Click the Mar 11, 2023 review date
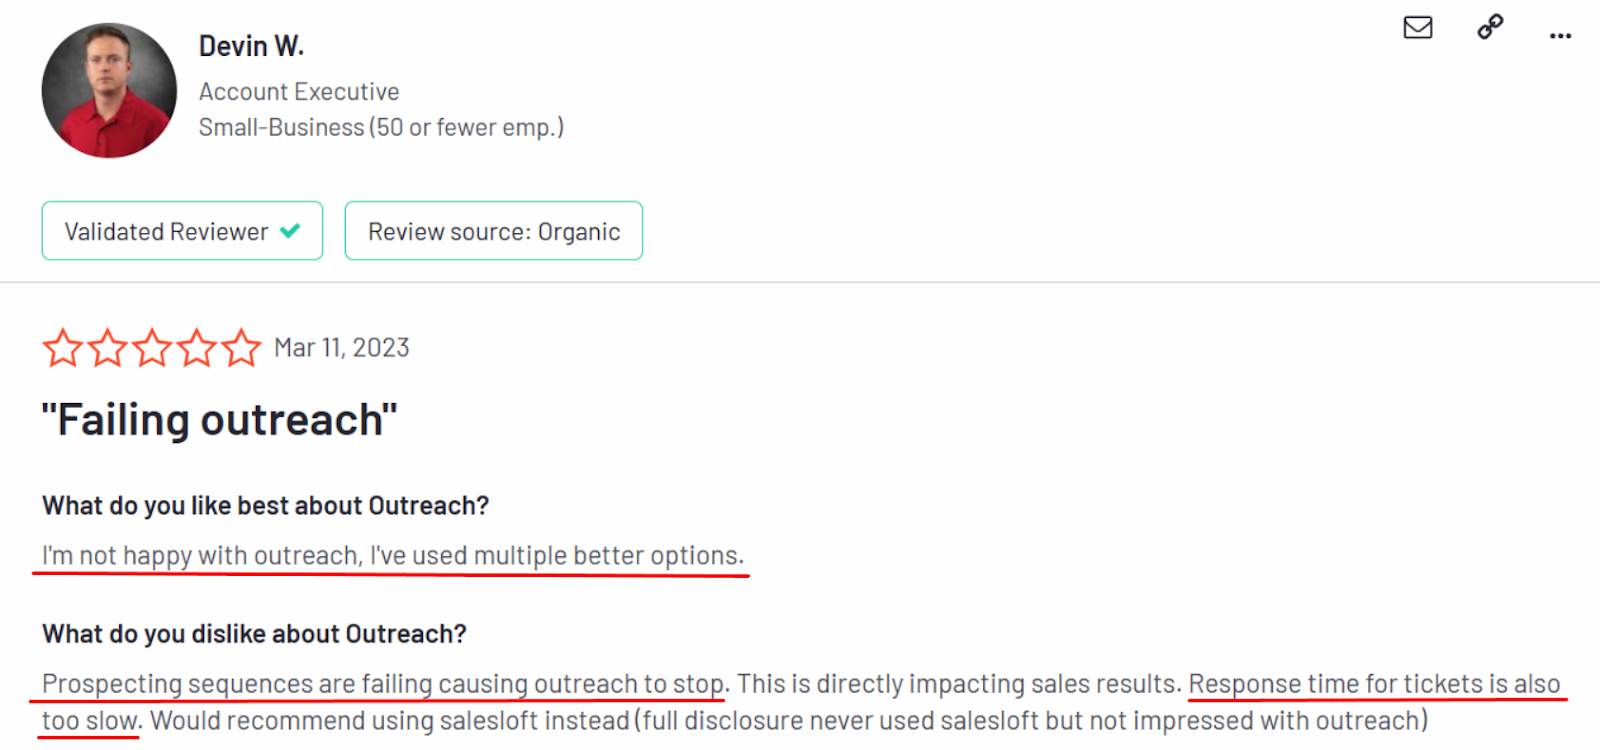The width and height of the screenshot is (1600, 750). coord(341,347)
